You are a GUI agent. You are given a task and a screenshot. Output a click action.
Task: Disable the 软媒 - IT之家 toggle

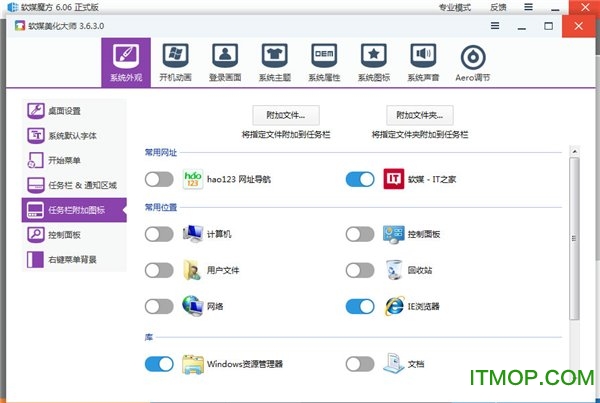(x=360, y=179)
